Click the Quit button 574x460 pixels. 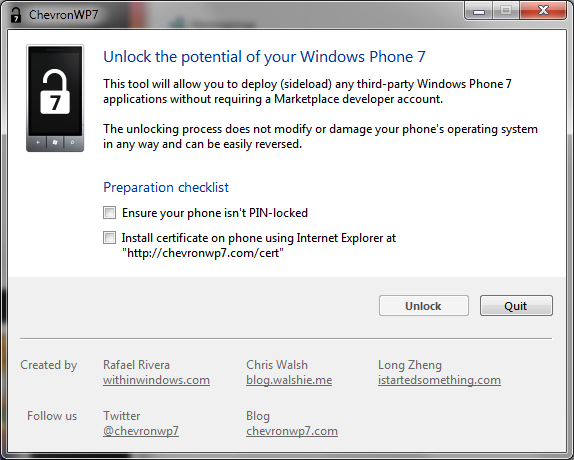pos(516,306)
